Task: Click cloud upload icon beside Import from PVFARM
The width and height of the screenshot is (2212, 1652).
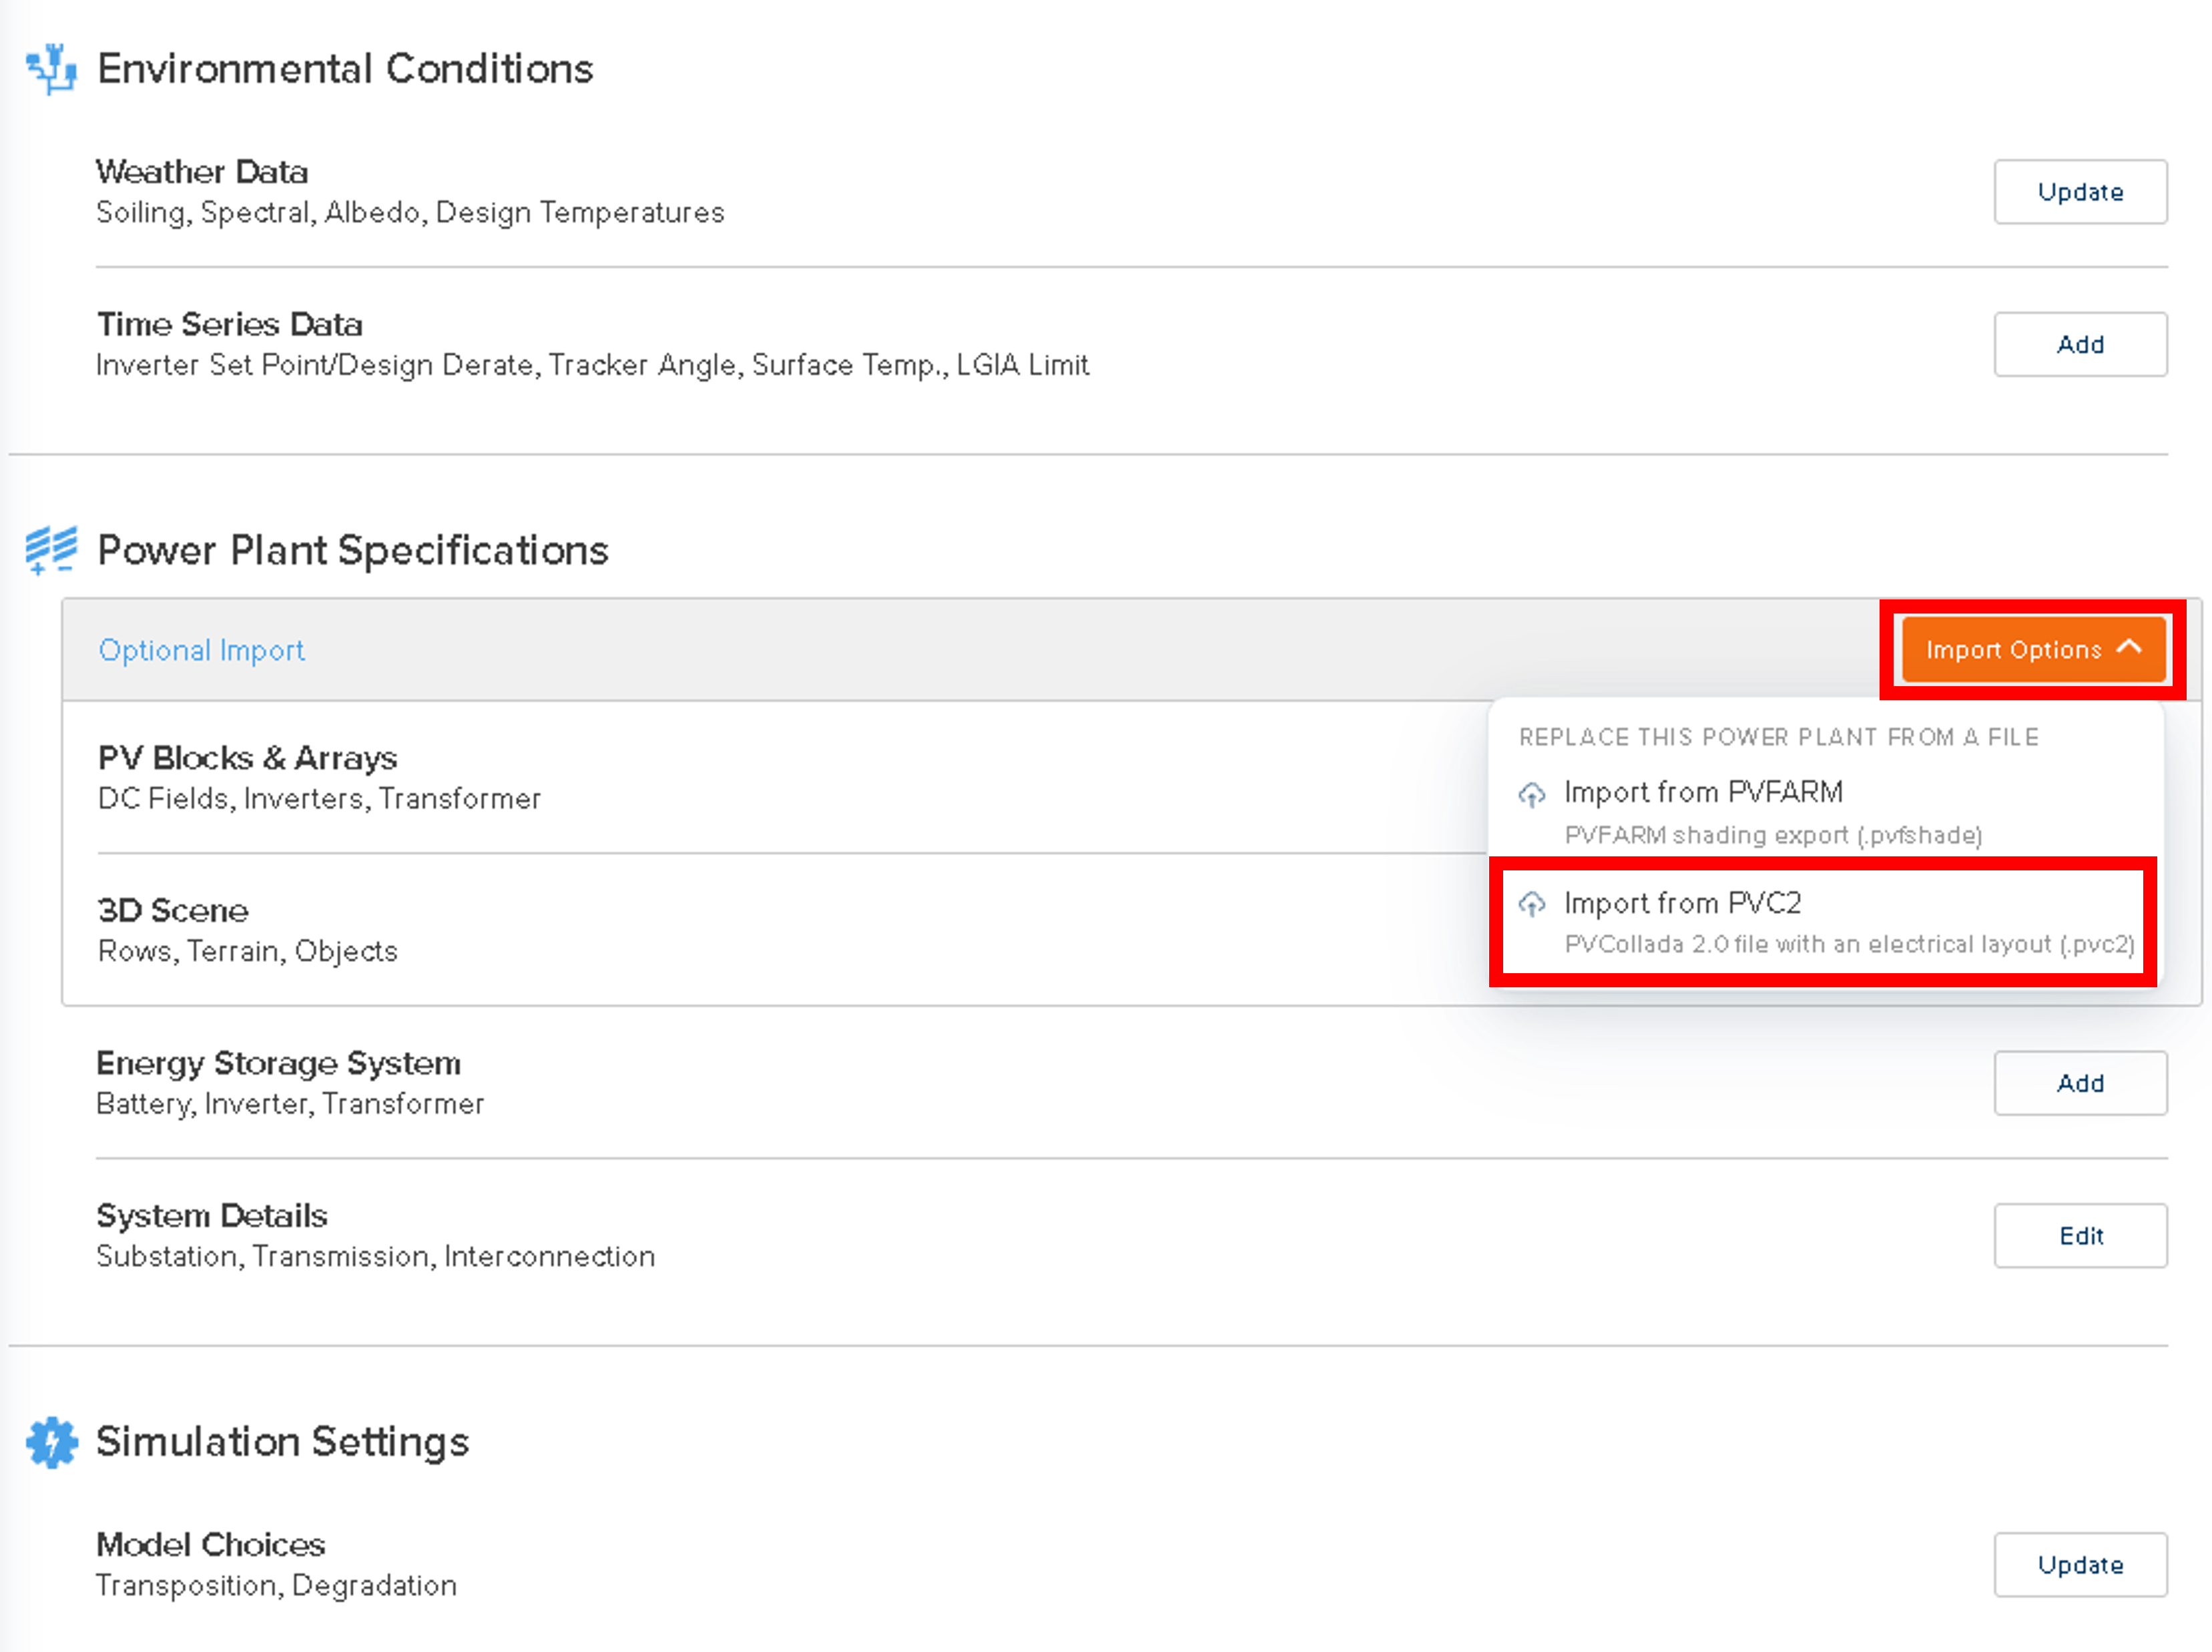Action: pos(1532,794)
